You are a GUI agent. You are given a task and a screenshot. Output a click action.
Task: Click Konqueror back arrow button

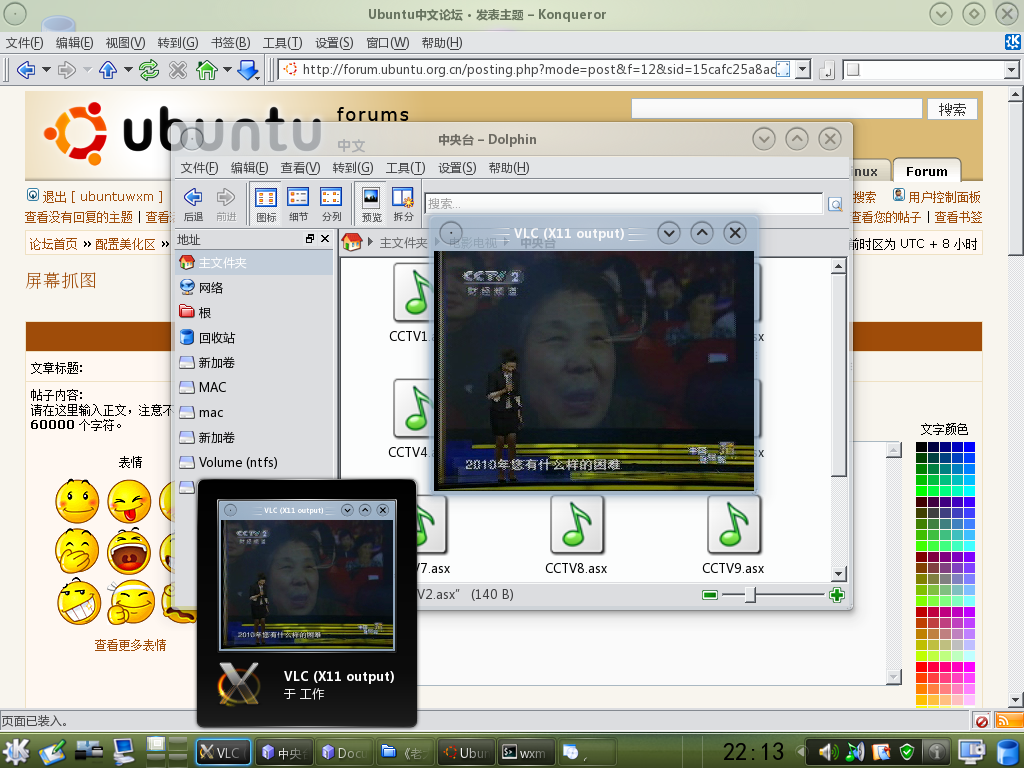point(25,69)
